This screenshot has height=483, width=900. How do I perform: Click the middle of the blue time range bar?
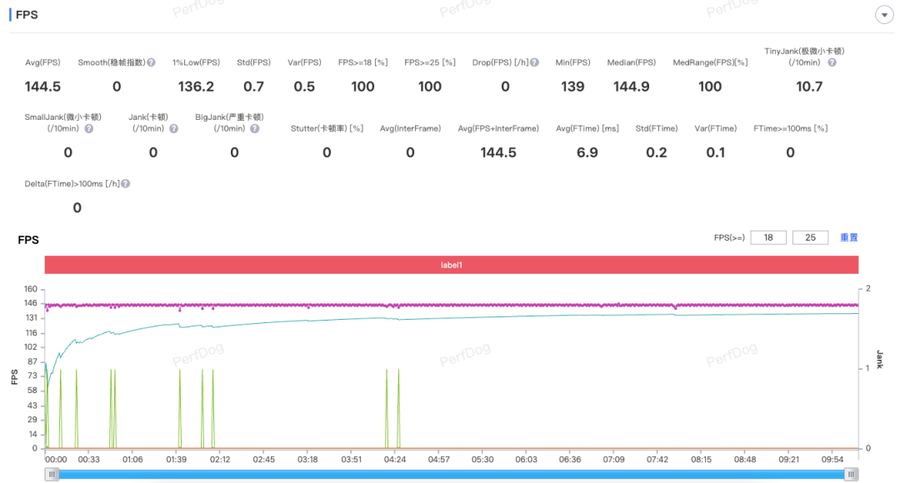(x=451, y=474)
